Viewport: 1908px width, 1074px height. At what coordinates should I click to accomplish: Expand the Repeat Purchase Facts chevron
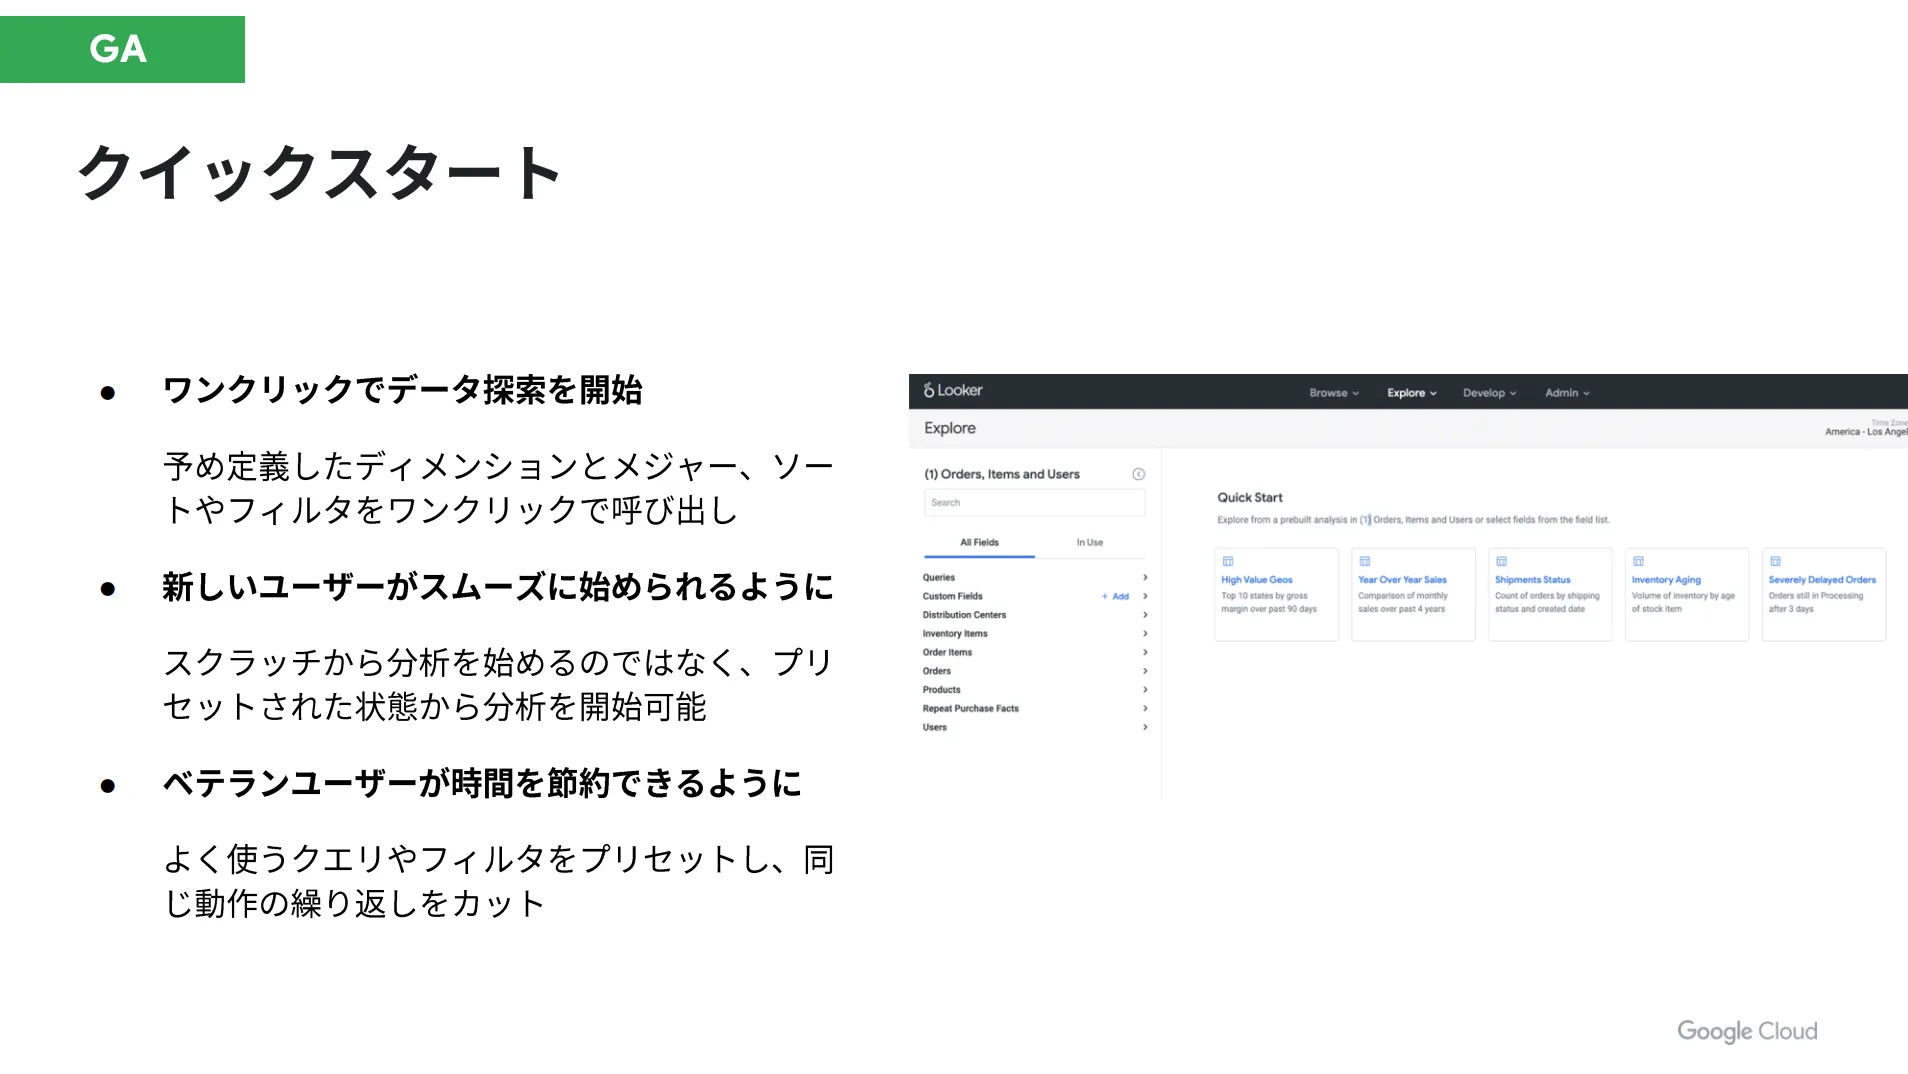pos(1145,708)
